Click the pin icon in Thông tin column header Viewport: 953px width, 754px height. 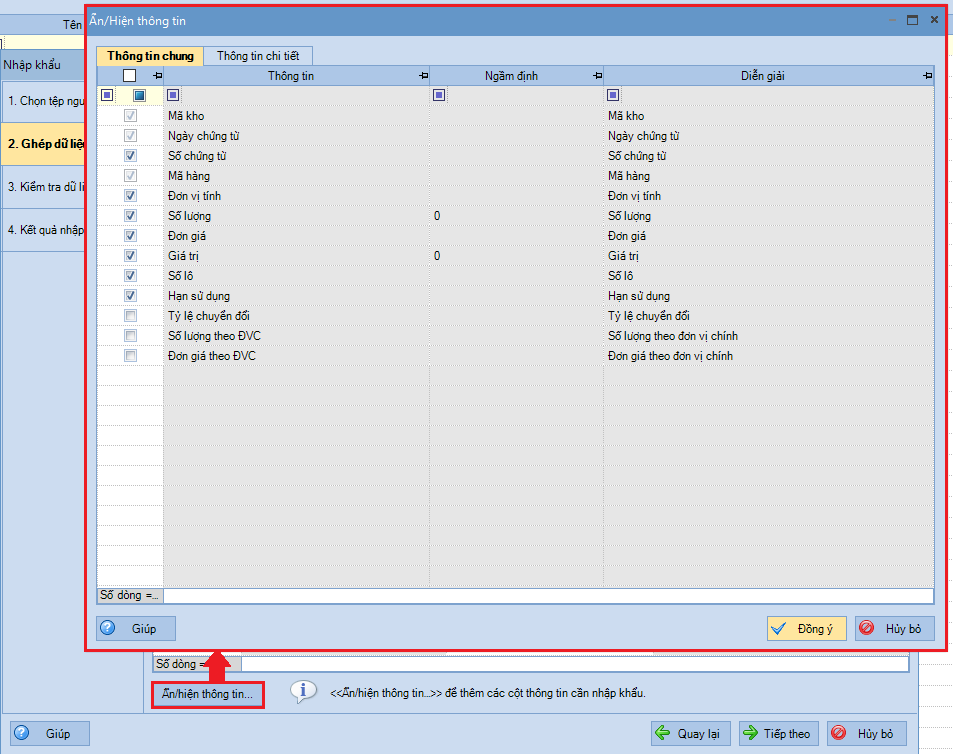pyautogui.click(x=424, y=76)
